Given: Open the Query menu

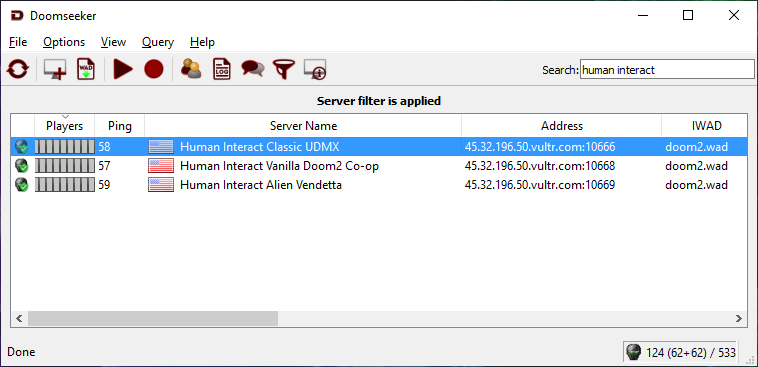Looking at the screenshot, I should click(x=158, y=42).
